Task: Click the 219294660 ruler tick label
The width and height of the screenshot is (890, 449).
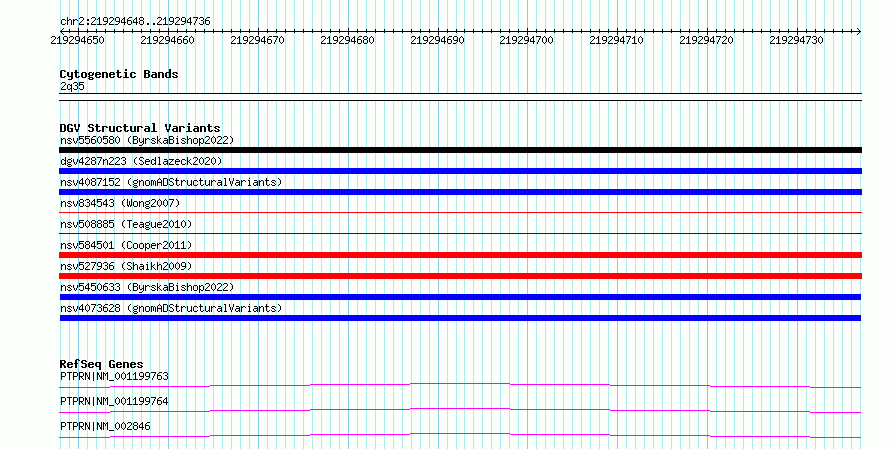Action: point(167,40)
